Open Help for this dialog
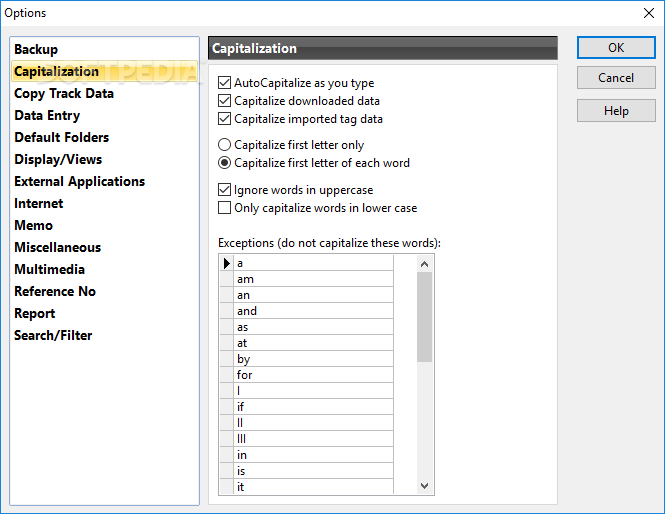 [x=616, y=112]
